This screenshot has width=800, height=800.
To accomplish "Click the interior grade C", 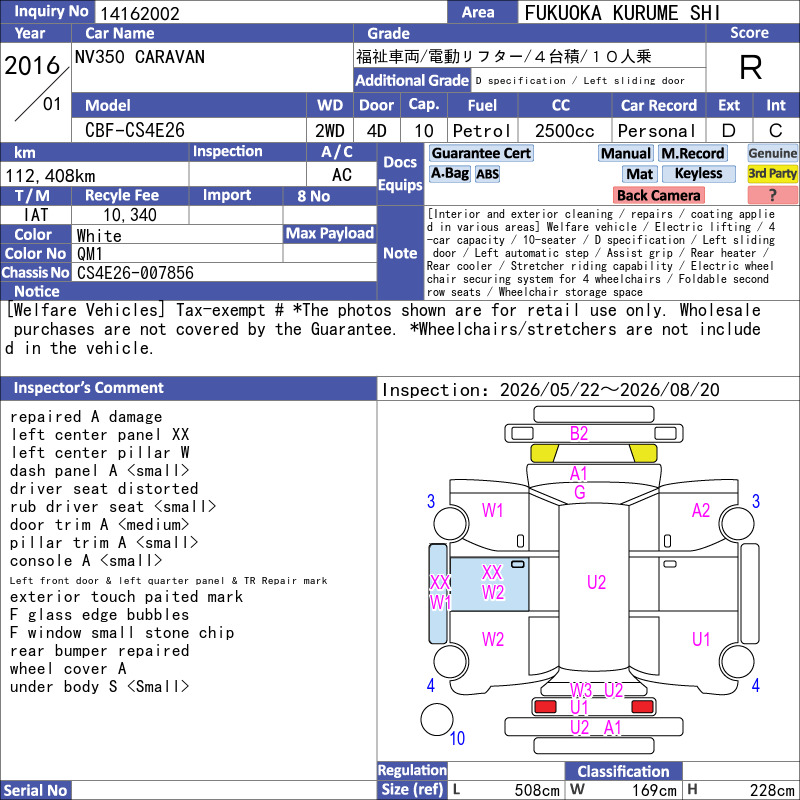I will 776,131.
